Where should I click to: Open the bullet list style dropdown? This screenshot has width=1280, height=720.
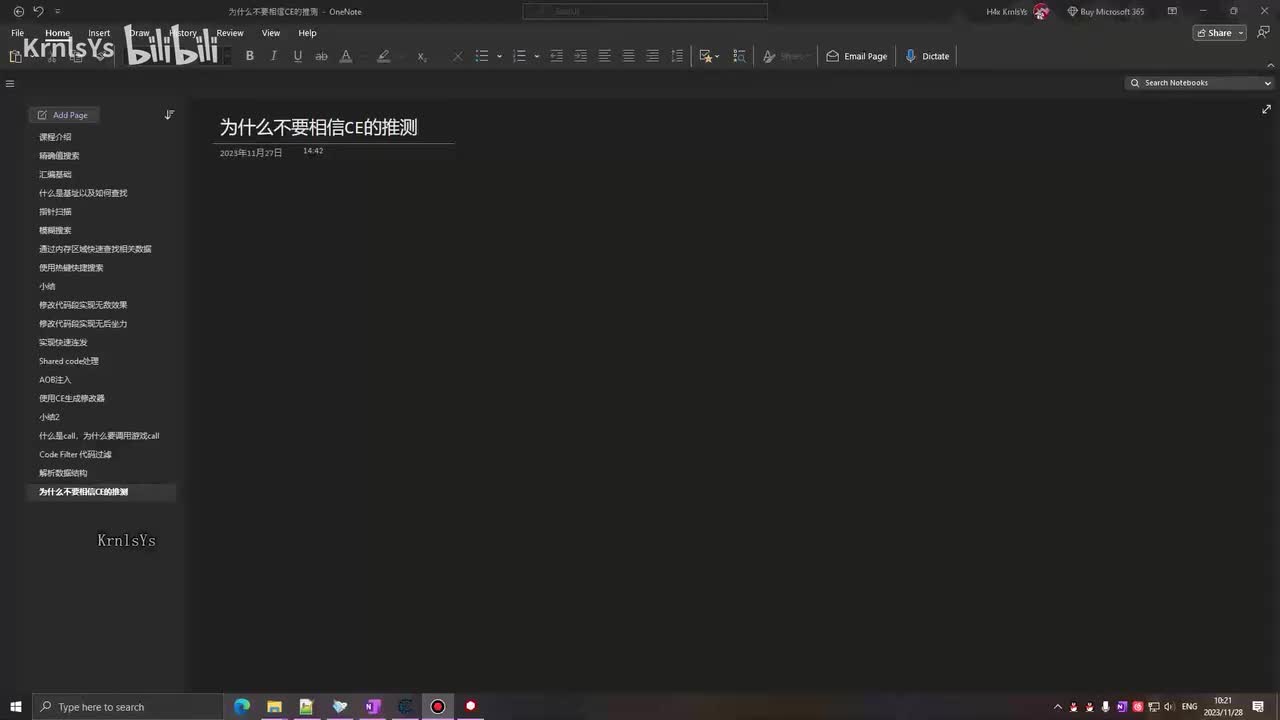click(x=499, y=56)
